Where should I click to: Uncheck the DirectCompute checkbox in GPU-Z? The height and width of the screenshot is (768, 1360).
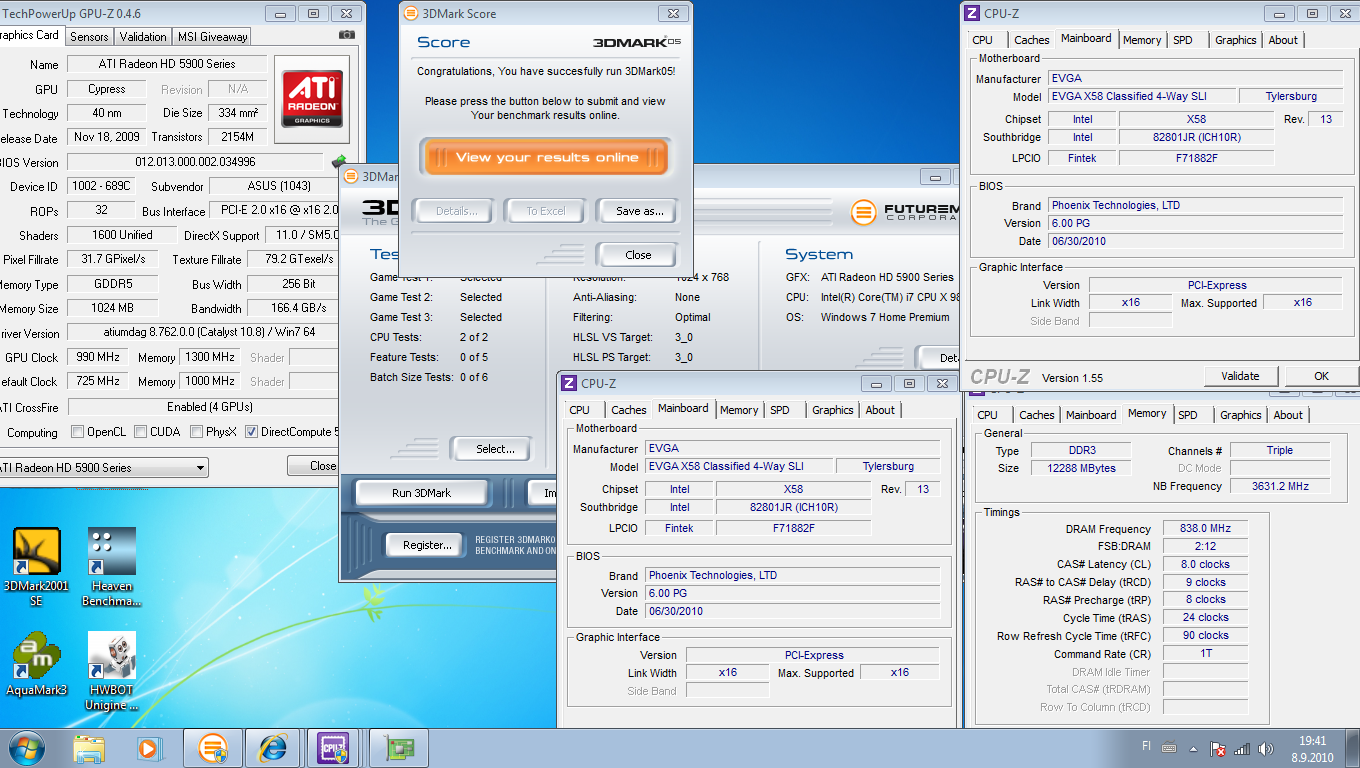click(x=252, y=433)
